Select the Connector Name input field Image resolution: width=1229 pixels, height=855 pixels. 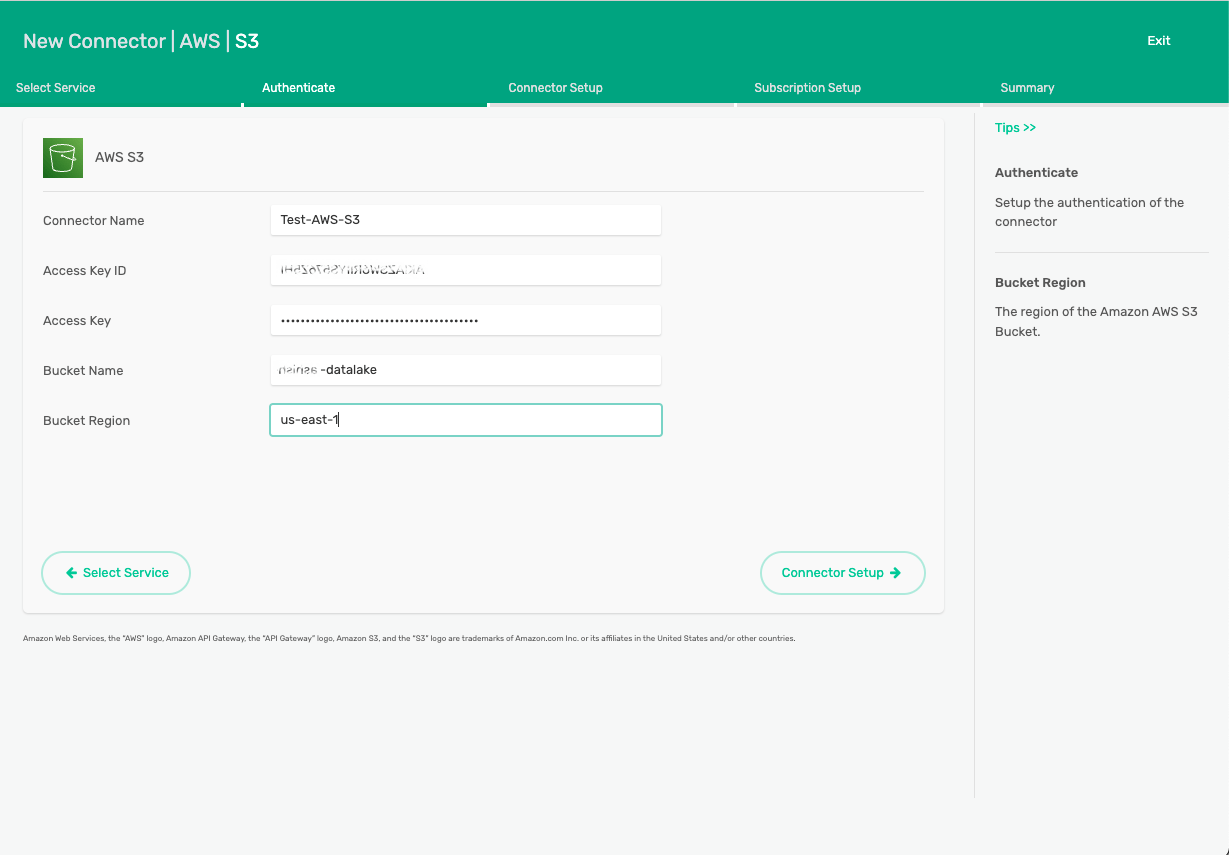tap(465, 220)
